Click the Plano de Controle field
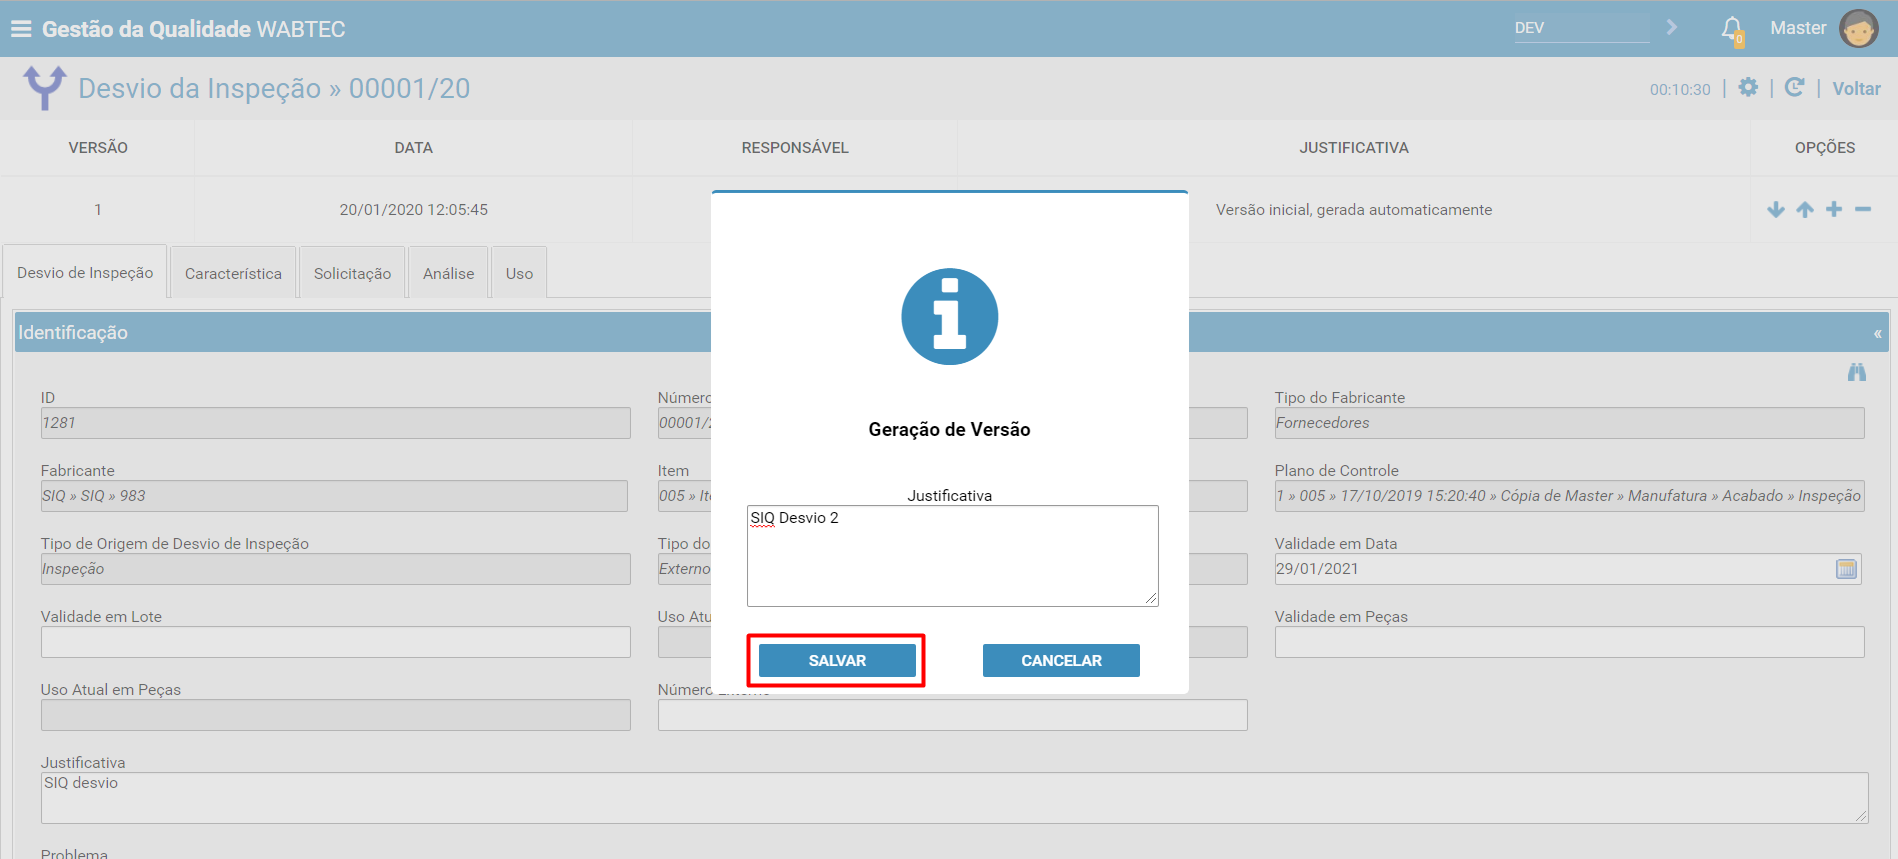The image size is (1898, 859). (x=1569, y=496)
